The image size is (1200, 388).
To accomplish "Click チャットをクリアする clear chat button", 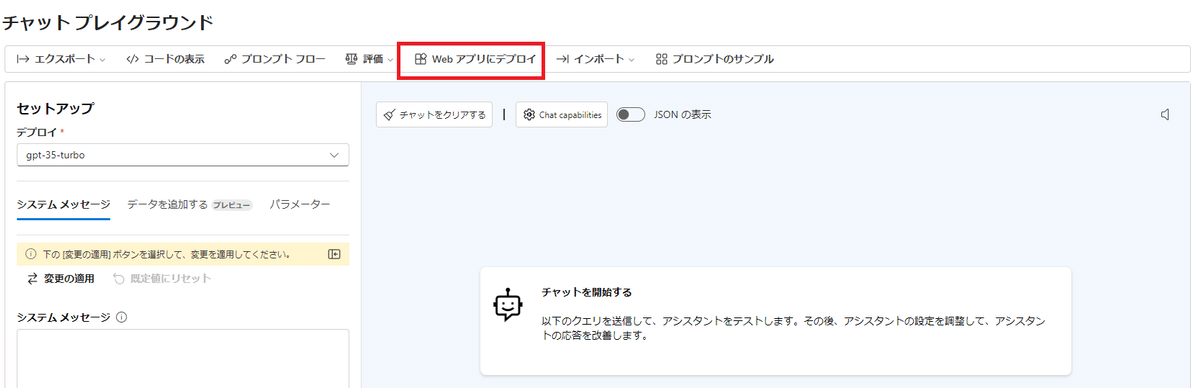I will (x=434, y=115).
